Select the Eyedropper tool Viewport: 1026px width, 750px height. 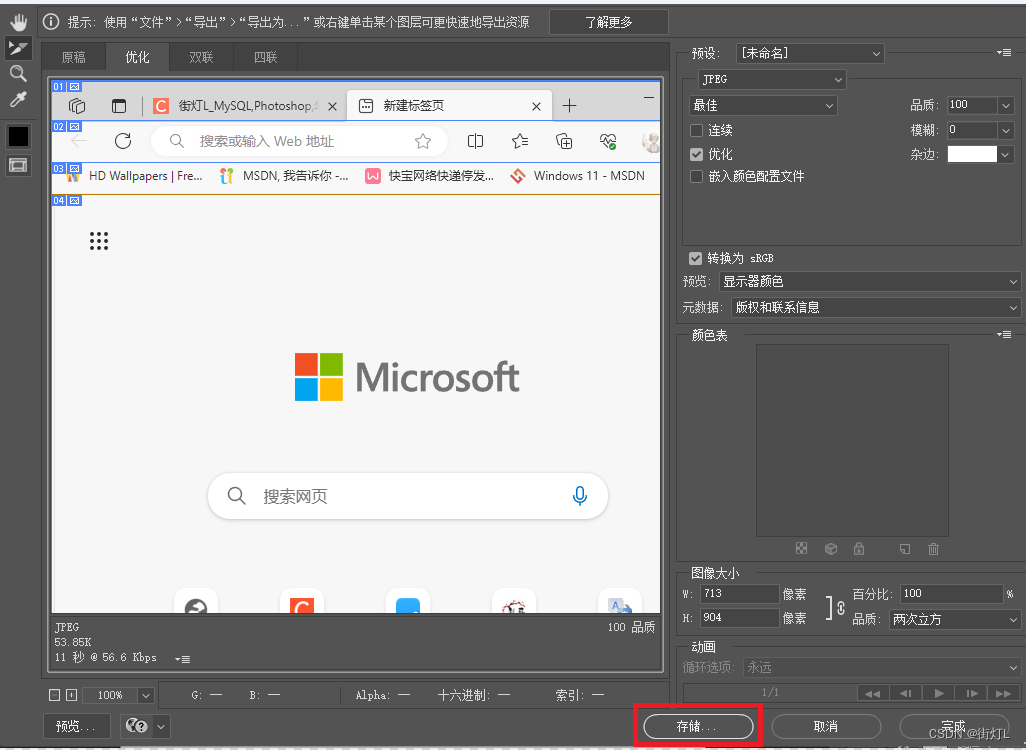pos(18,99)
